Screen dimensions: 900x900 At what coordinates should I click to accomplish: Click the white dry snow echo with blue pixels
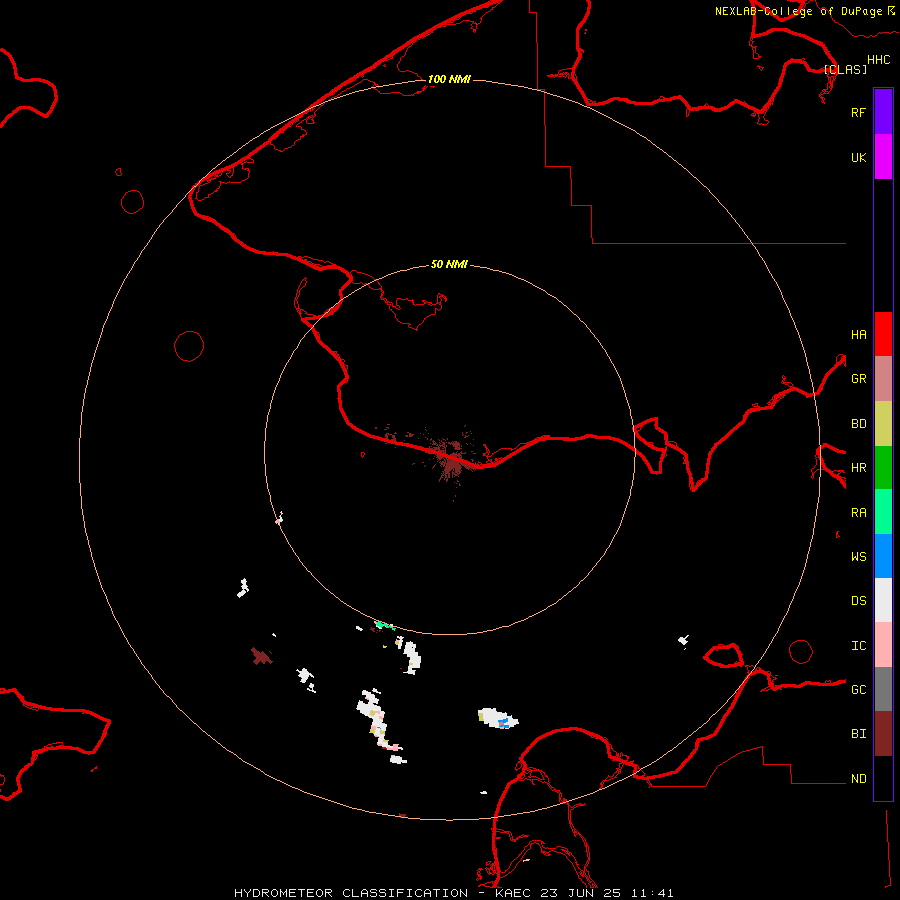[498, 718]
